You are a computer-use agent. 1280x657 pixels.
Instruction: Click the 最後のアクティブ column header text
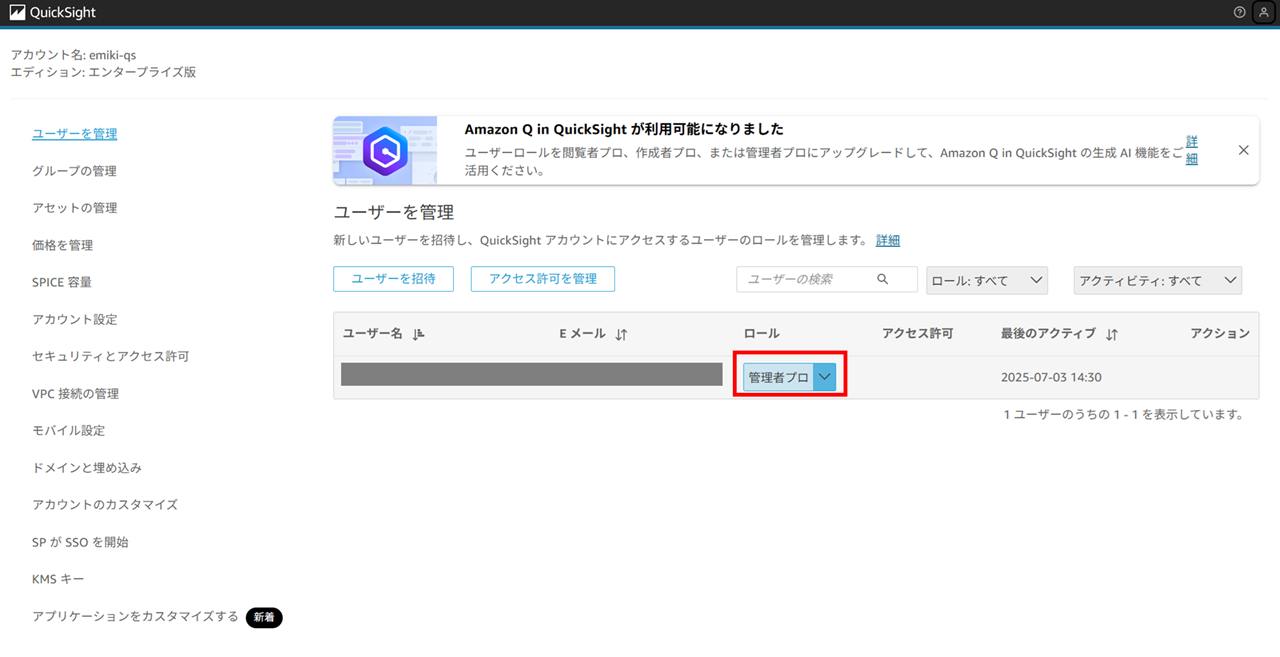tap(1048, 333)
